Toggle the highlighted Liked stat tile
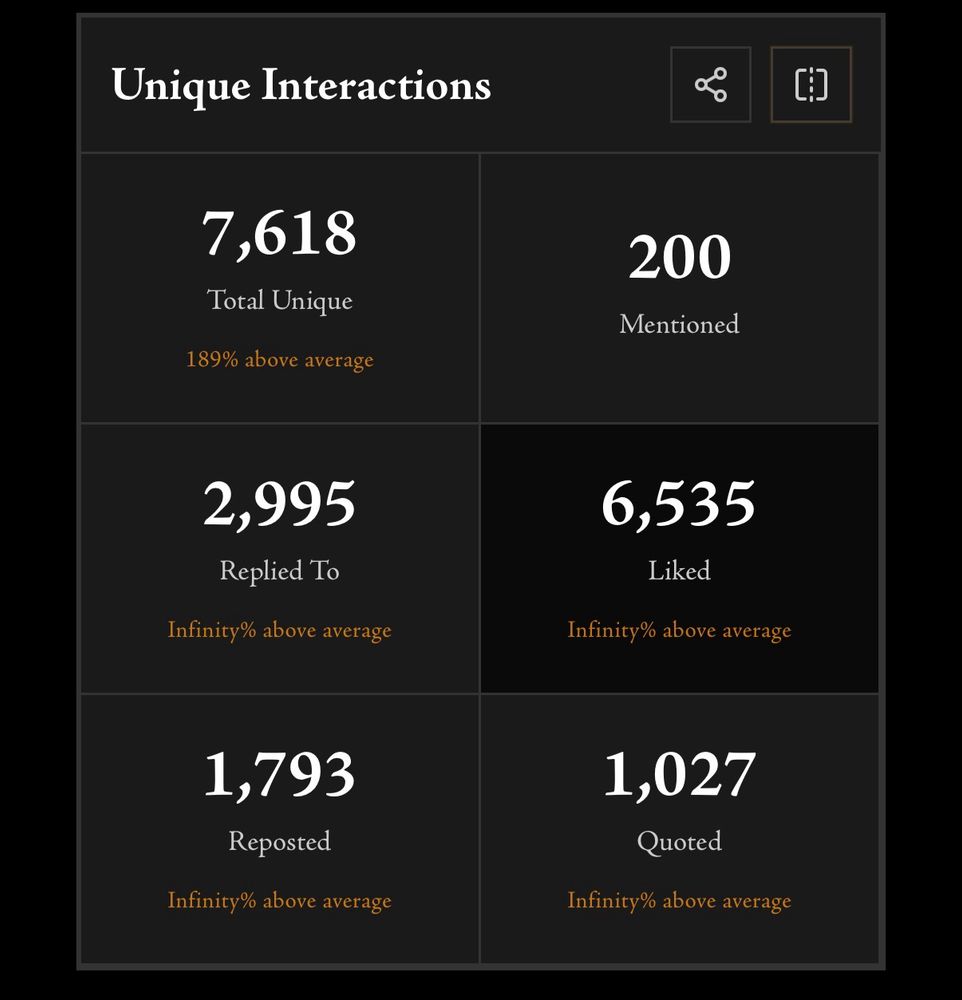962x1000 pixels. (x=680, y=555)
